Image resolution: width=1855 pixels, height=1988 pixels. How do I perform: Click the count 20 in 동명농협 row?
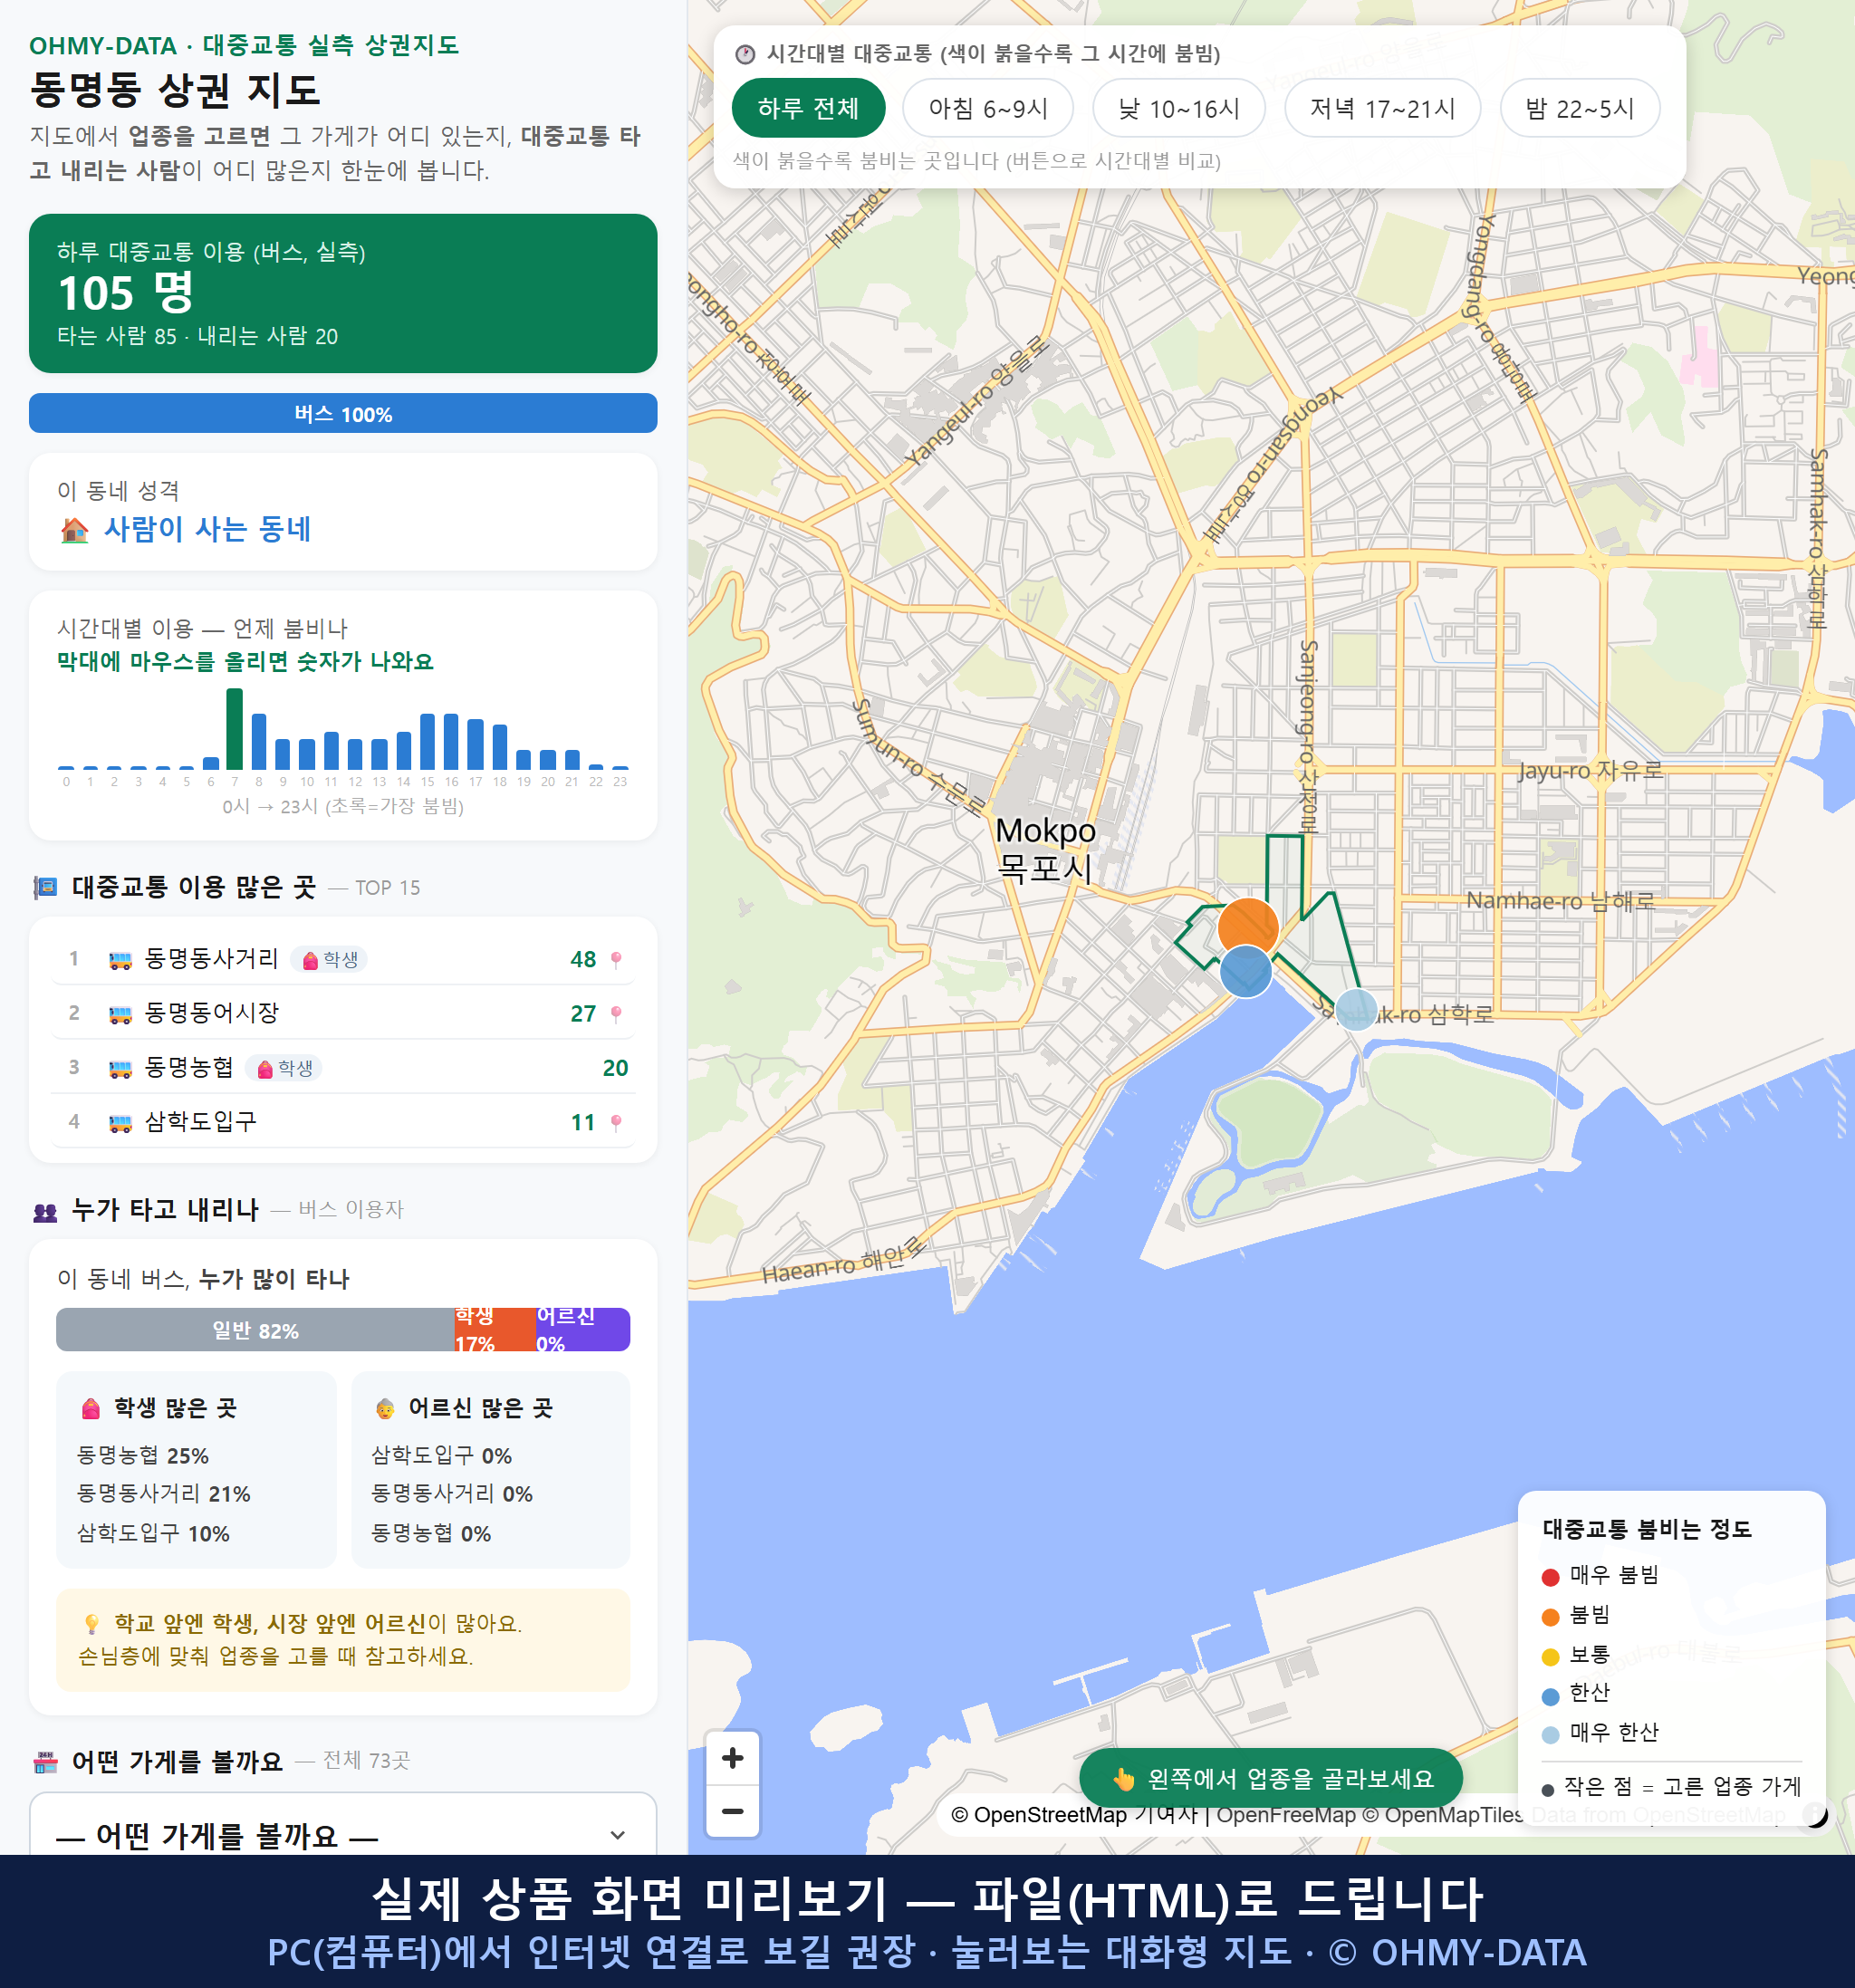pyautogui.click(x=615, y=1068)
